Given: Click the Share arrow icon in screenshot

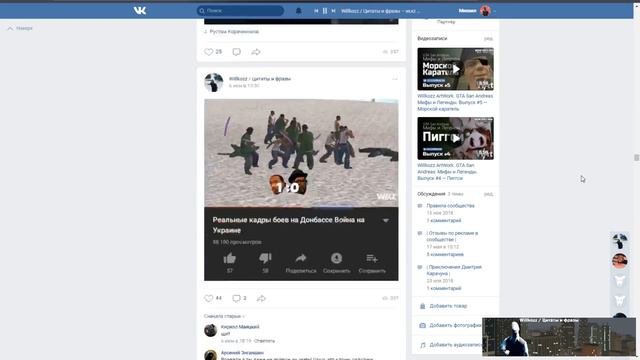Looking at the screenshot, I should pos(301,258).
